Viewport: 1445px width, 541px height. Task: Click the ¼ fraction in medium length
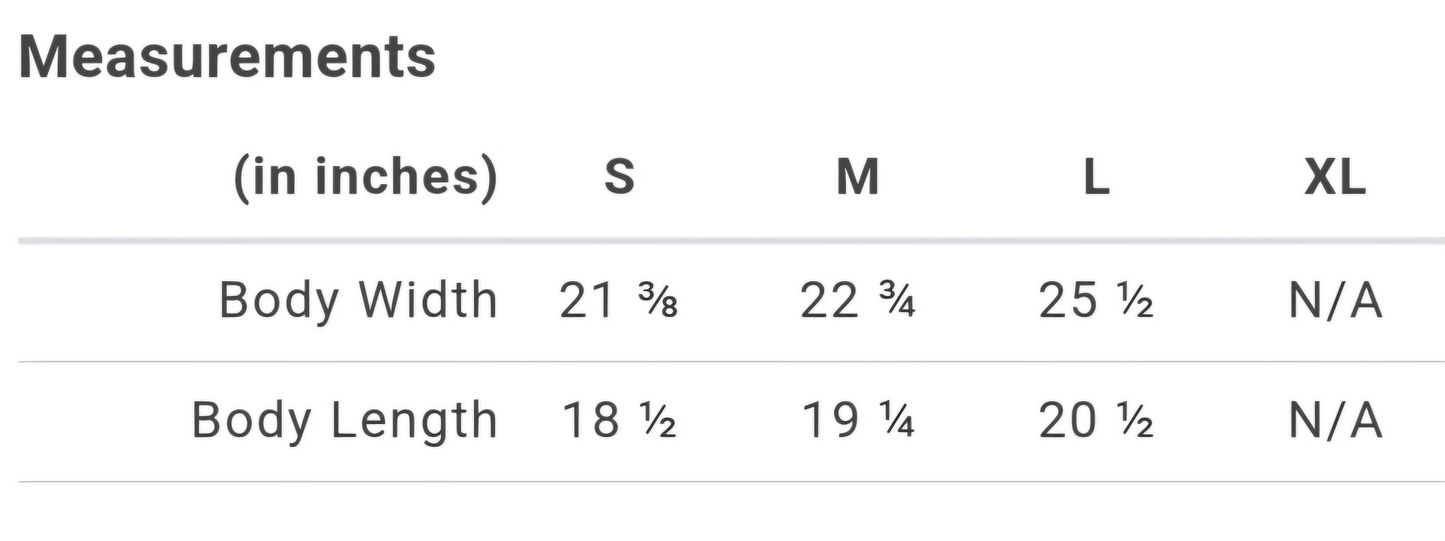pyautogui.click(x=894, y=422)
